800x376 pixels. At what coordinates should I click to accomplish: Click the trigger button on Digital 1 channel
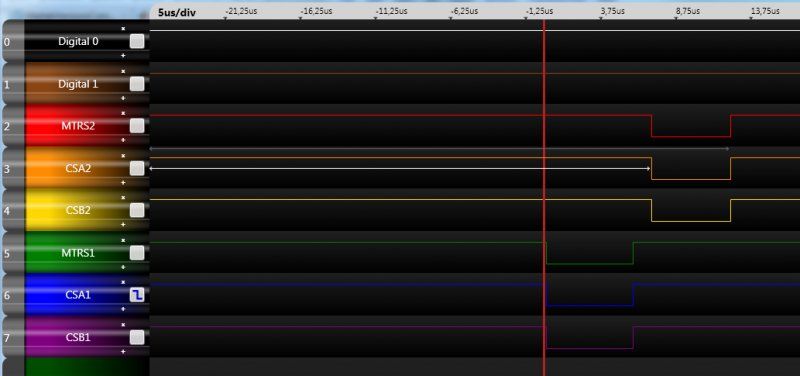(x=137, y=84)
